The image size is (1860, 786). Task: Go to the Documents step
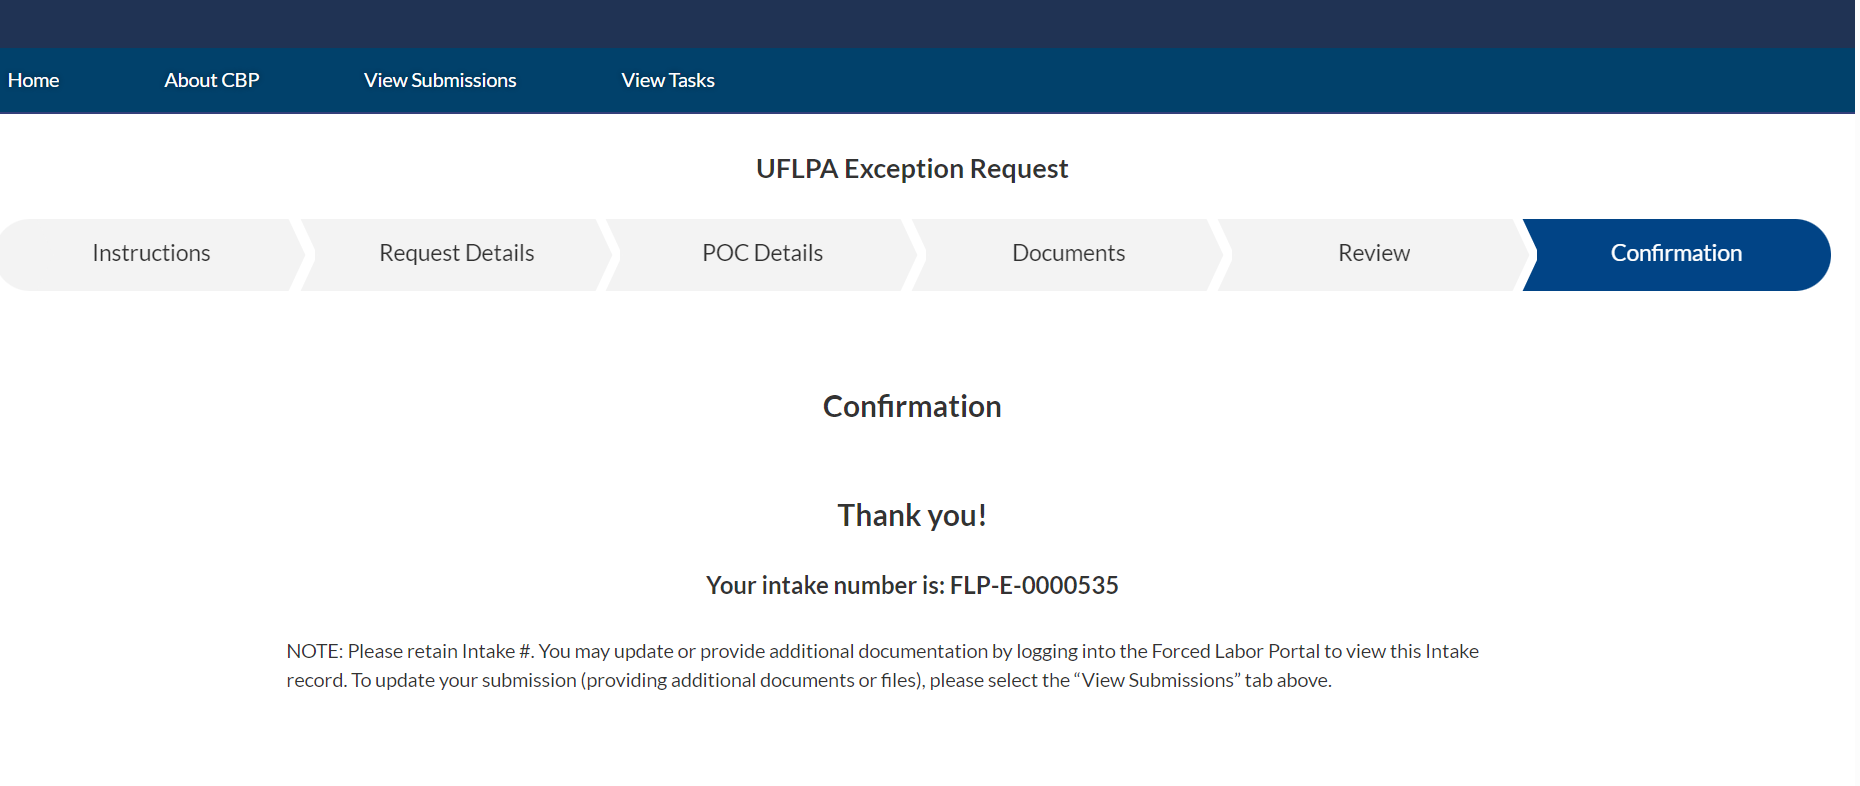pos(1068,254)
